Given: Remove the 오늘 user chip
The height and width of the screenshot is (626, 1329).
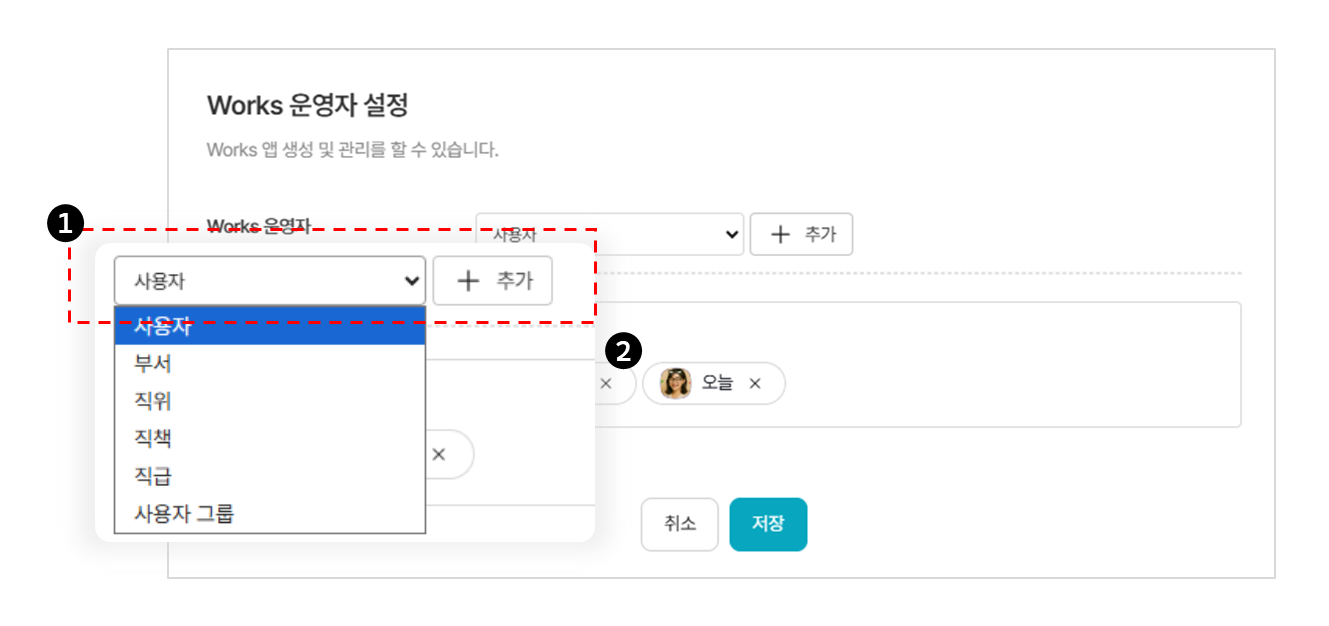Looking at the screenshot, I should click(755, 383).
